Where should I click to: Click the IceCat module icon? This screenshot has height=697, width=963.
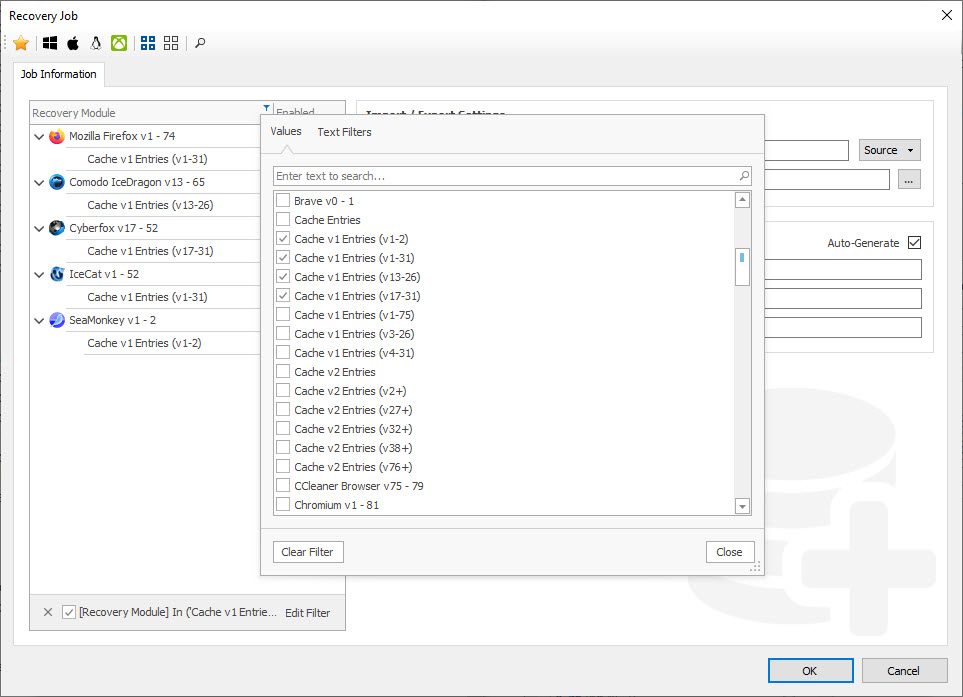[x=57, y=274]
